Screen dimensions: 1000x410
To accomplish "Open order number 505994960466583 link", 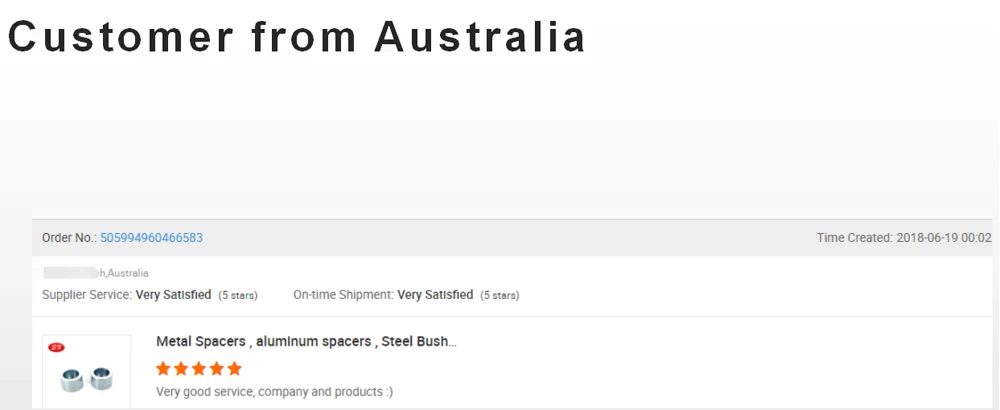I will click(151, 238).
